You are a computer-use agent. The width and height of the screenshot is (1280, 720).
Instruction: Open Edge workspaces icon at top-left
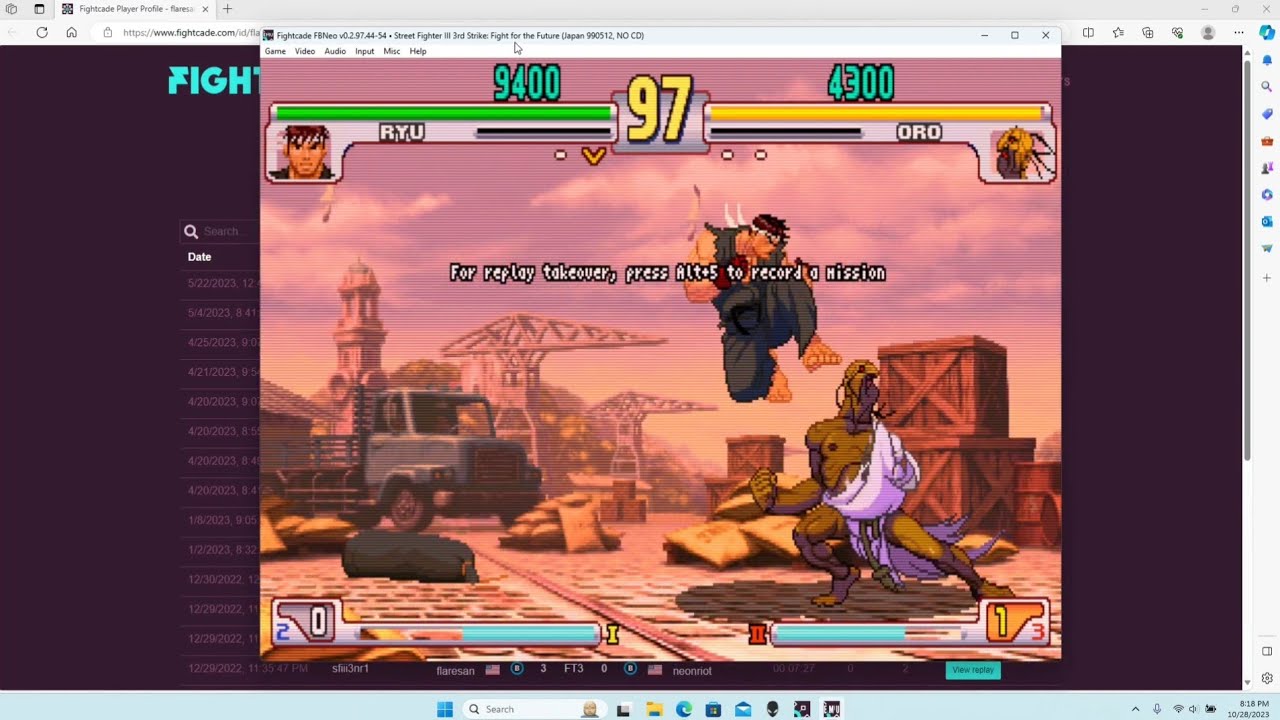[12, 9]
